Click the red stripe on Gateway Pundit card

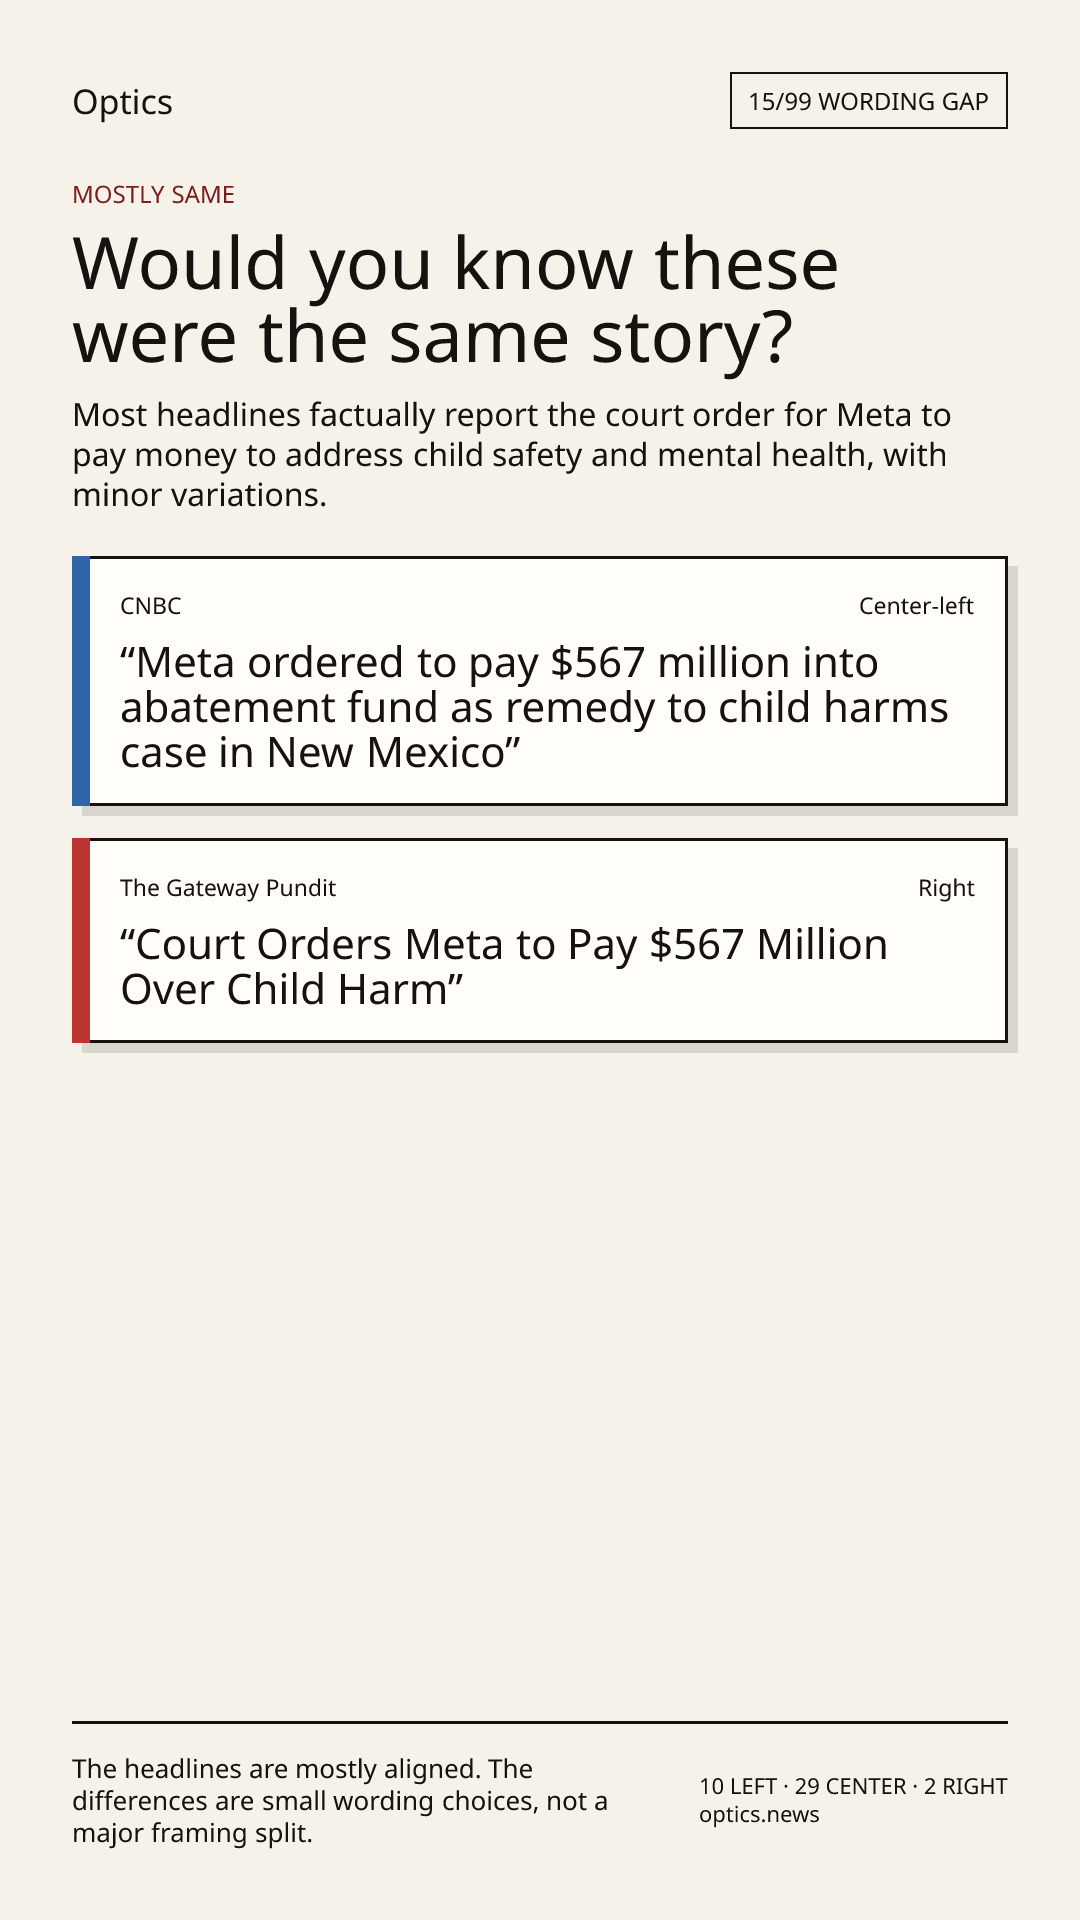tap(81, 940)
